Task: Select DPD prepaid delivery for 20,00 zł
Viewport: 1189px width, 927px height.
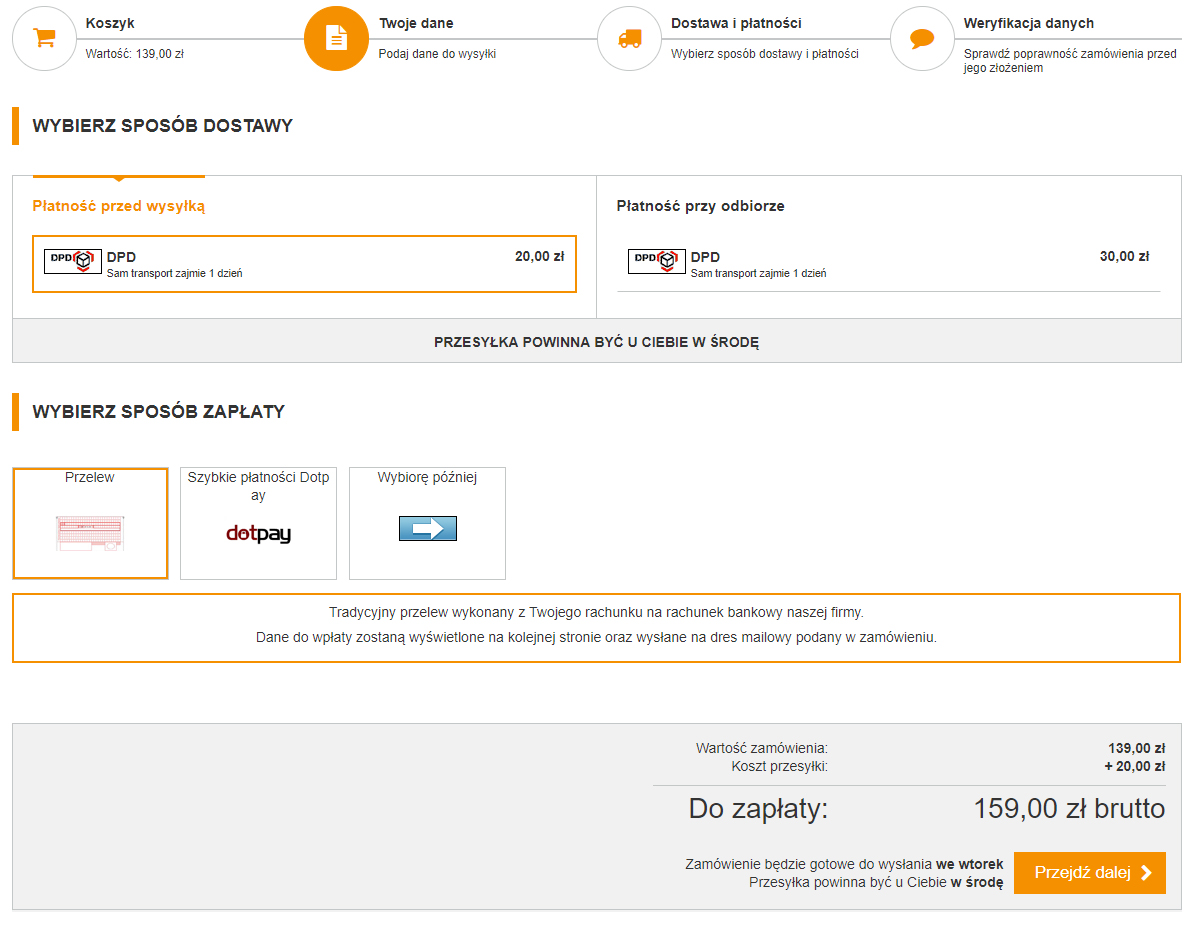Action: [304, 264]
